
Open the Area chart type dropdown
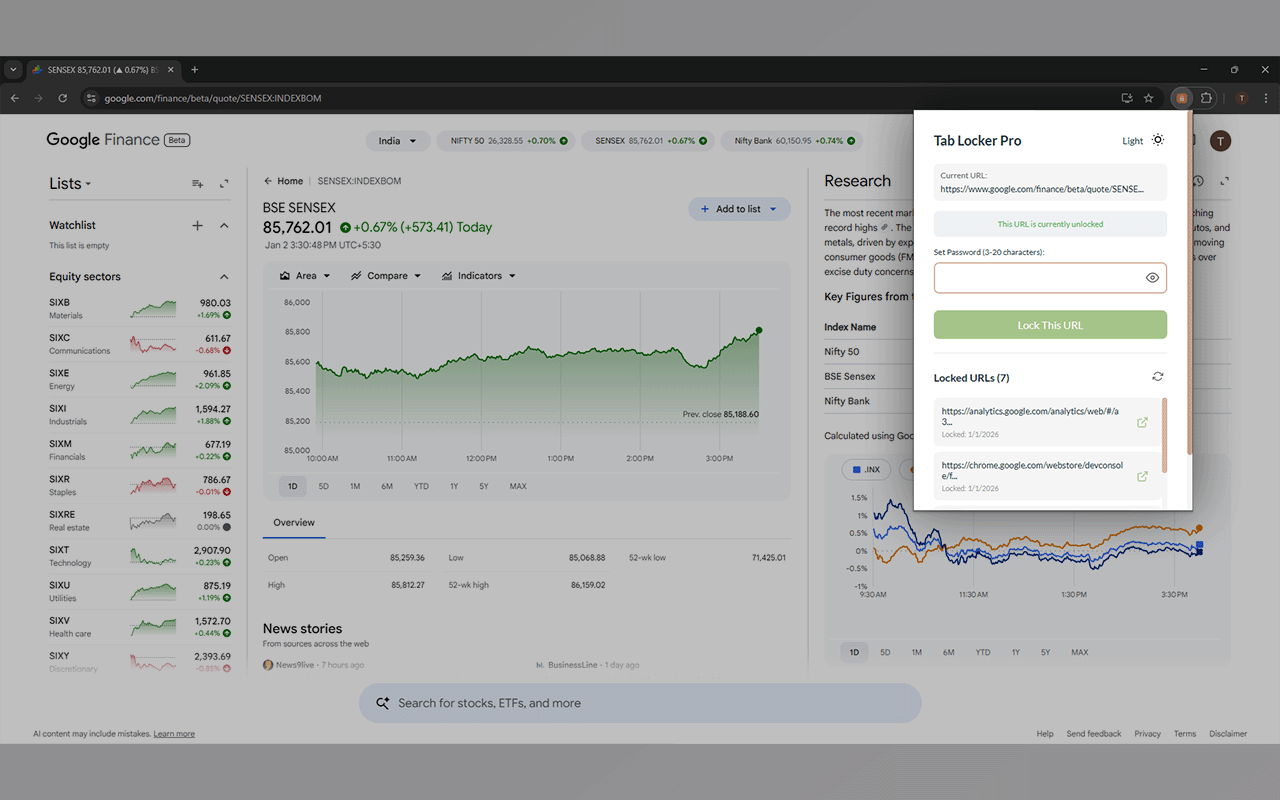305,276
